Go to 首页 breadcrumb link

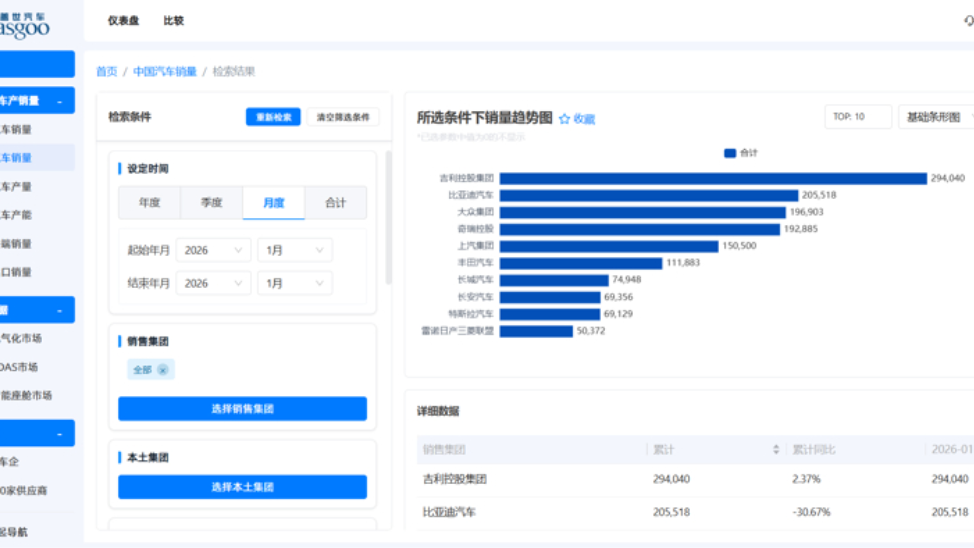(x=106, y=71)
